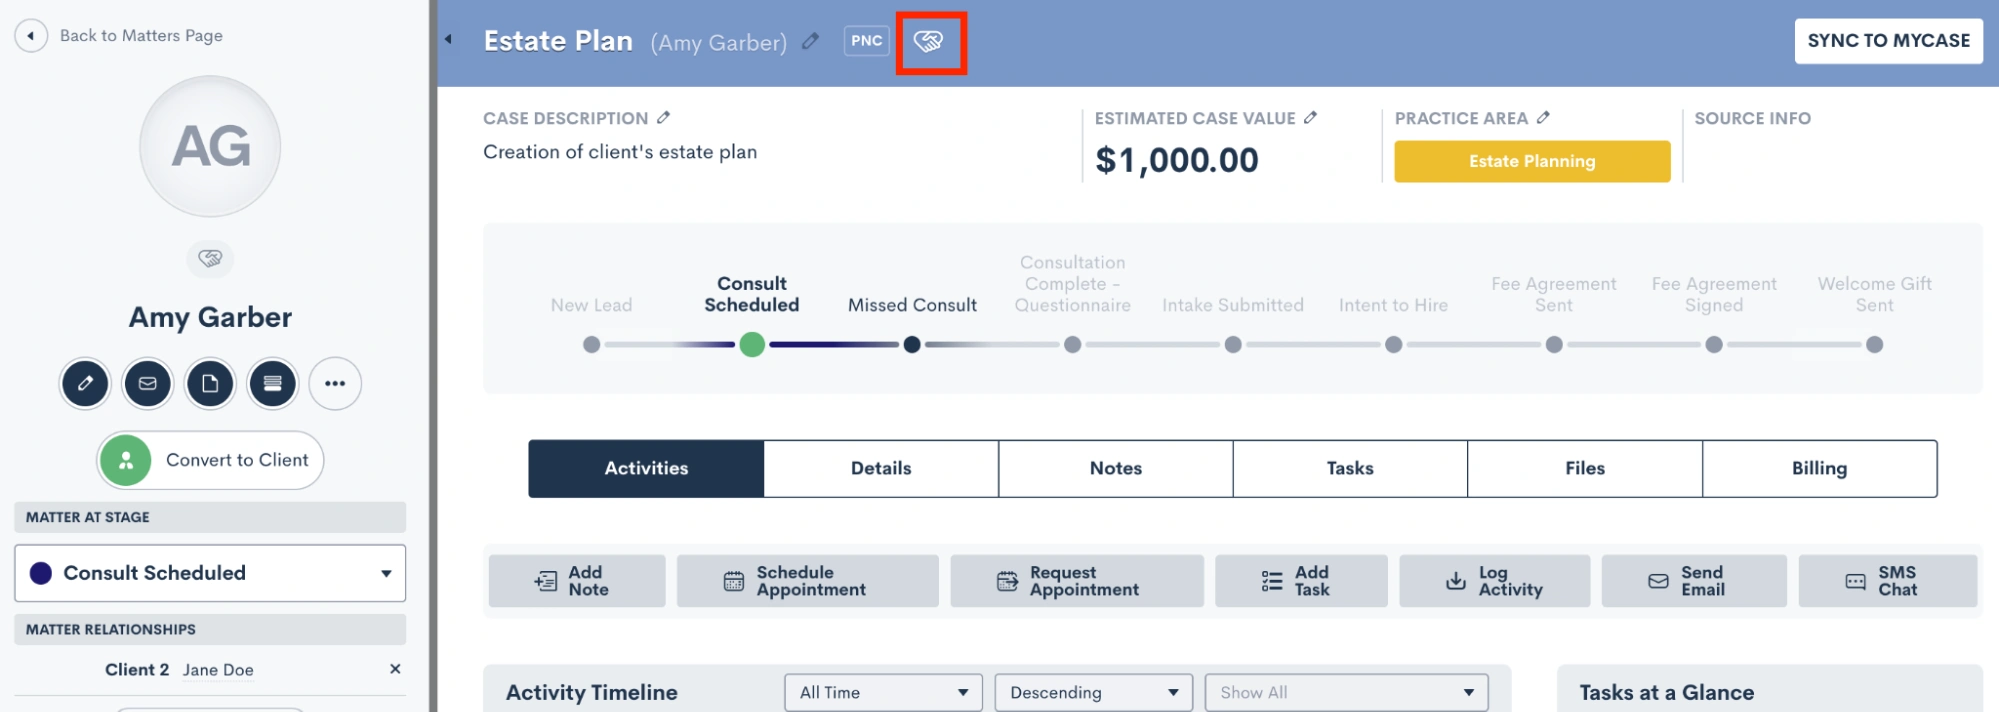
Task: Click the handshake icon beside PNC badge
Action: [x=929, y=41]
